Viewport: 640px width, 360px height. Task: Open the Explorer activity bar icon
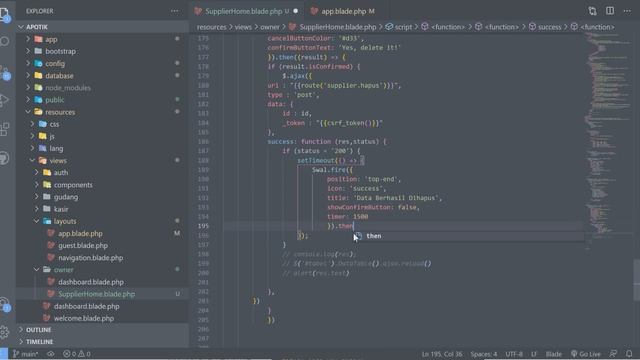tap(5, 15)
